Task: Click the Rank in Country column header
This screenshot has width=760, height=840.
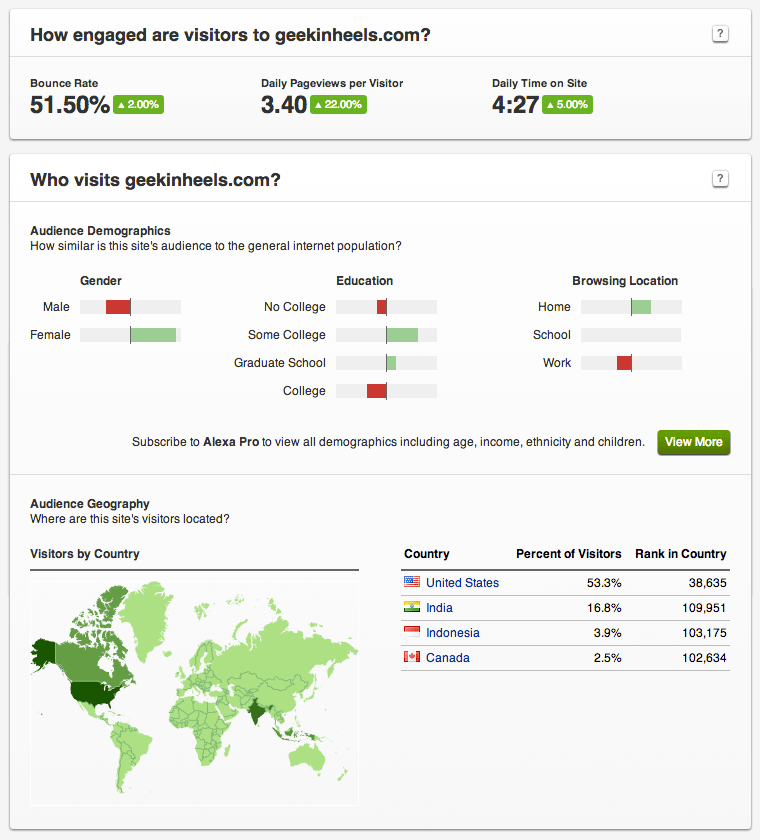Action: click(681, 554)
